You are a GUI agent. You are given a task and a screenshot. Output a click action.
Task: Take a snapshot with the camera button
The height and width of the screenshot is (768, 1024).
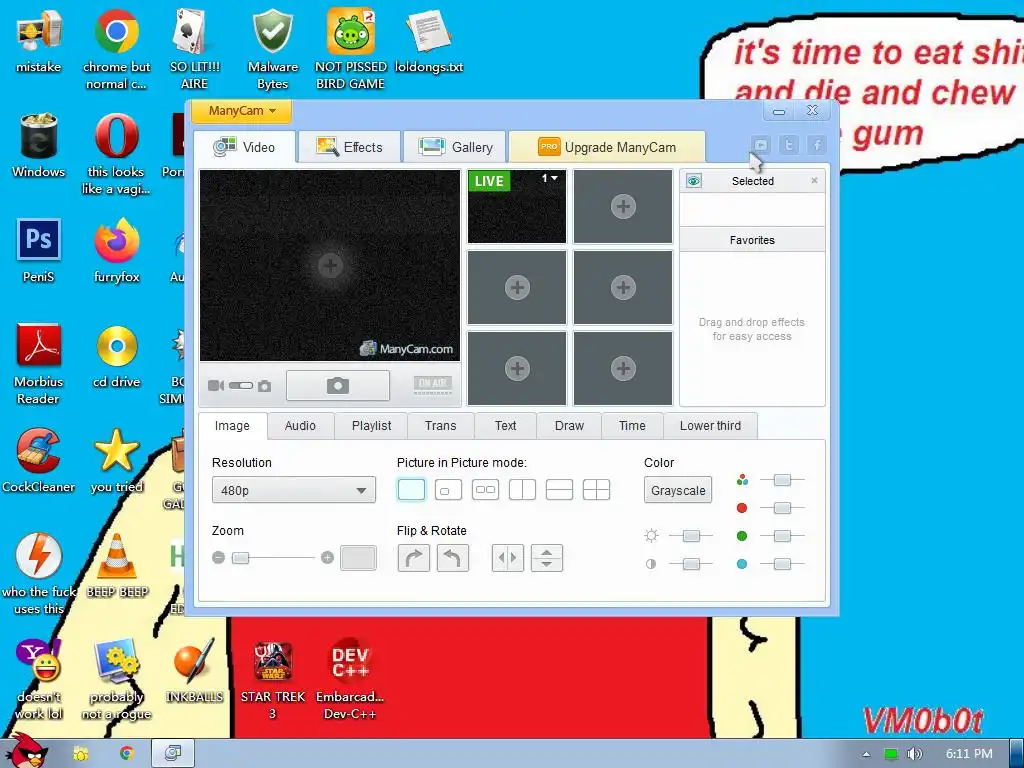[x=338, y=385]
